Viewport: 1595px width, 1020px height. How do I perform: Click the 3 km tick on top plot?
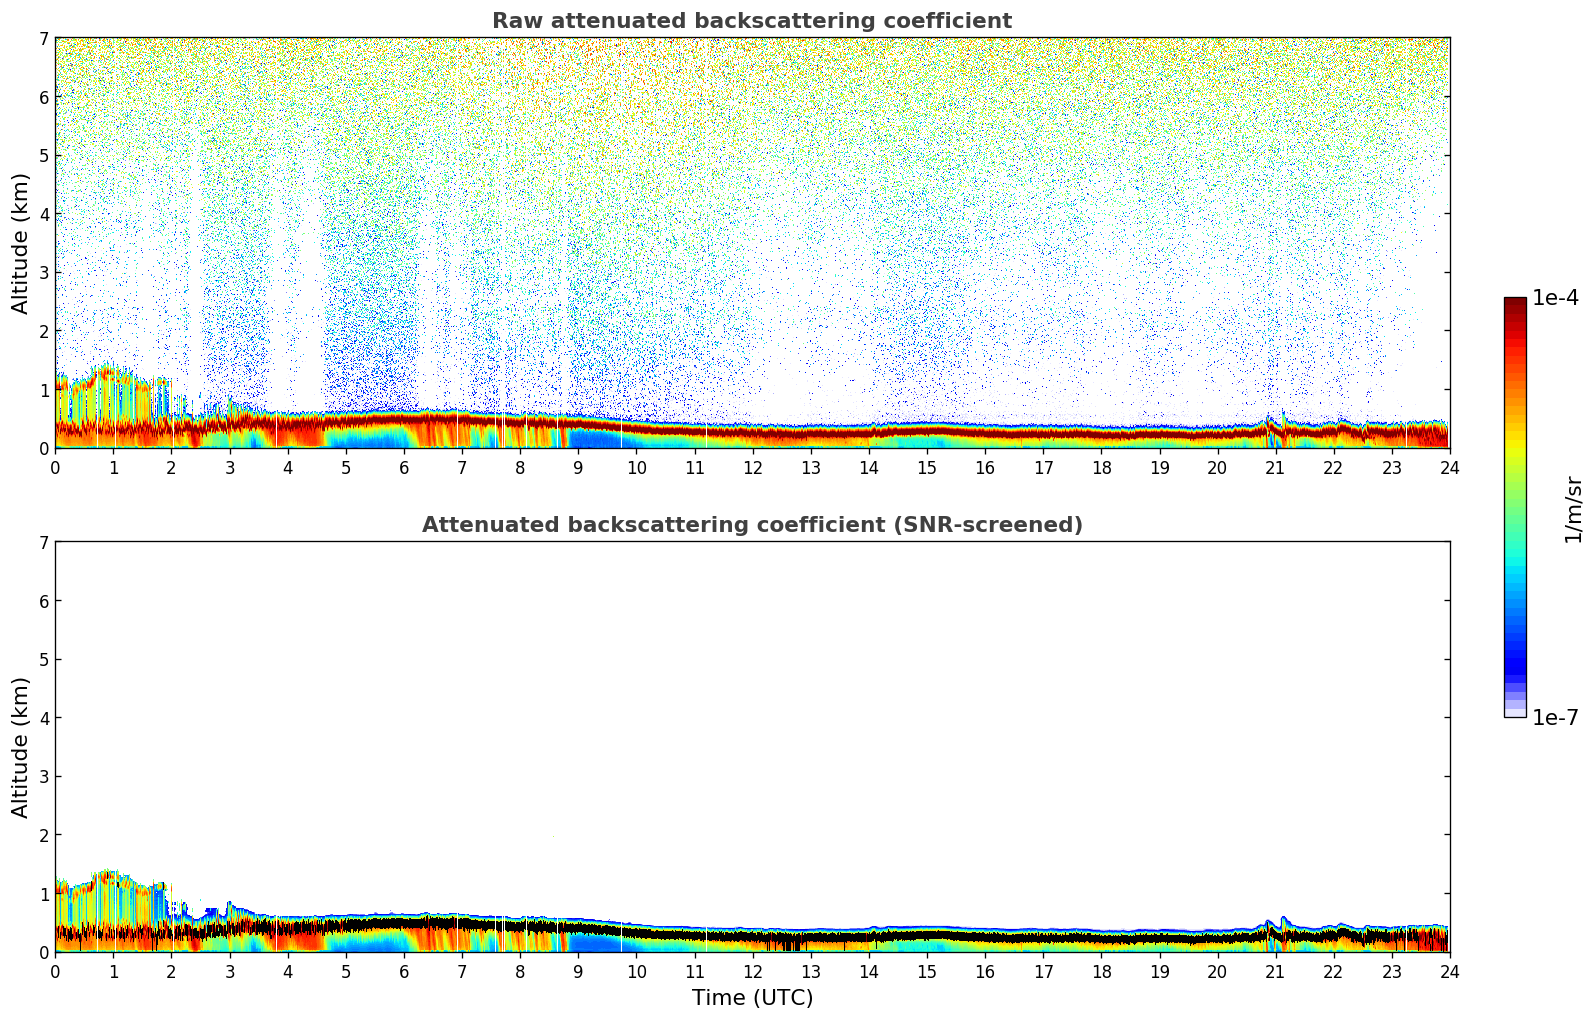click(43, 272)
